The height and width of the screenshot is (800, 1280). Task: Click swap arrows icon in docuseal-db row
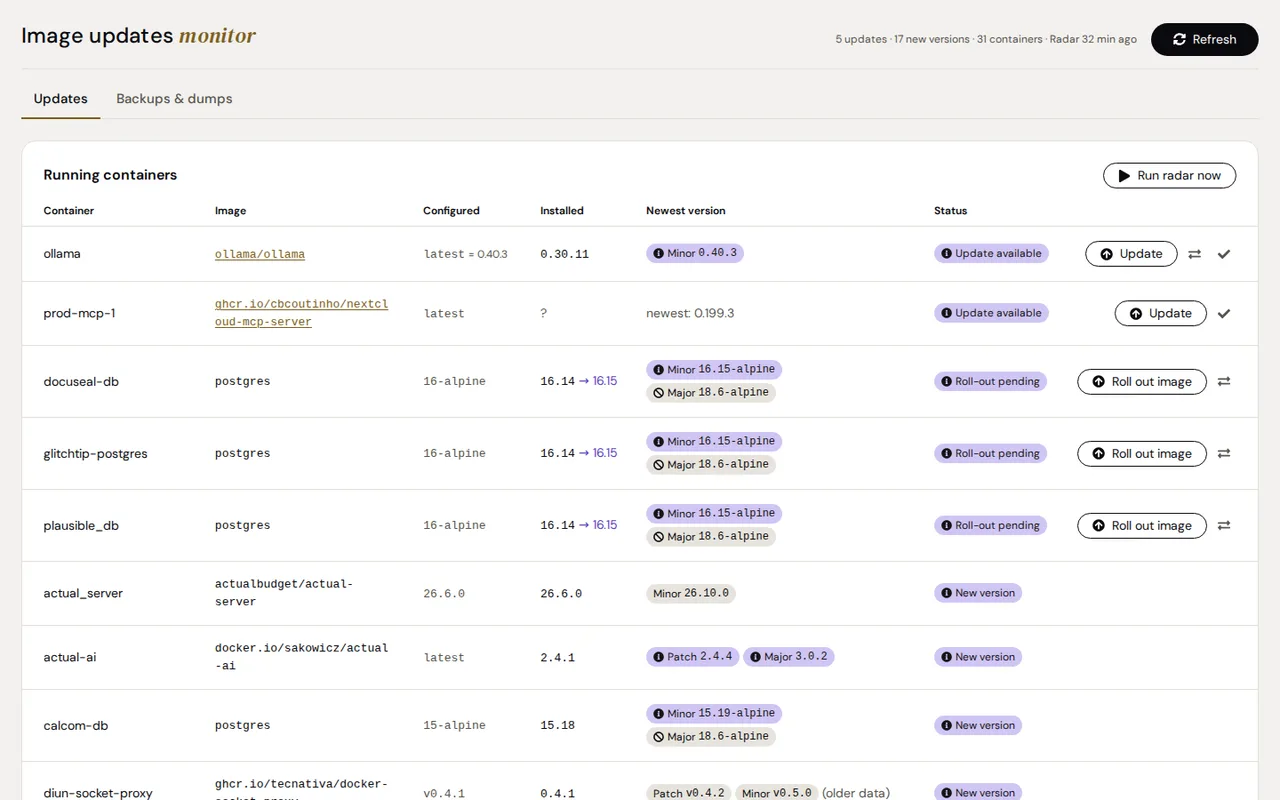coord(1224,381)
